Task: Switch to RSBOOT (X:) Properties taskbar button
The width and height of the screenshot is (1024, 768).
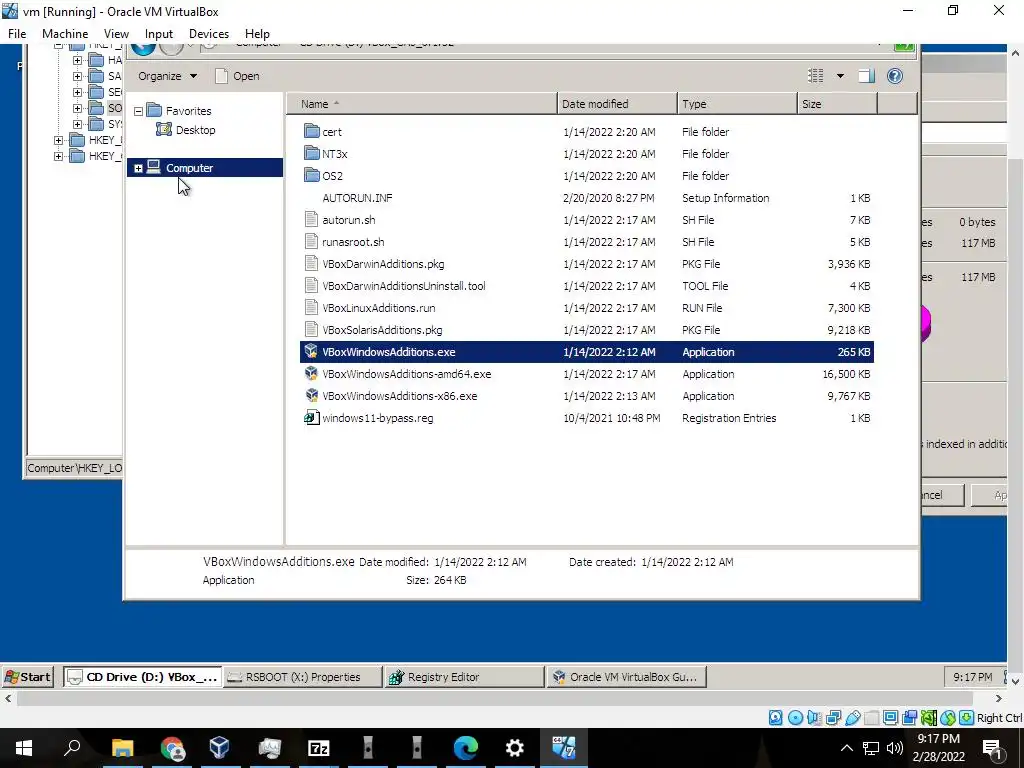Action: tap(303, 677)
